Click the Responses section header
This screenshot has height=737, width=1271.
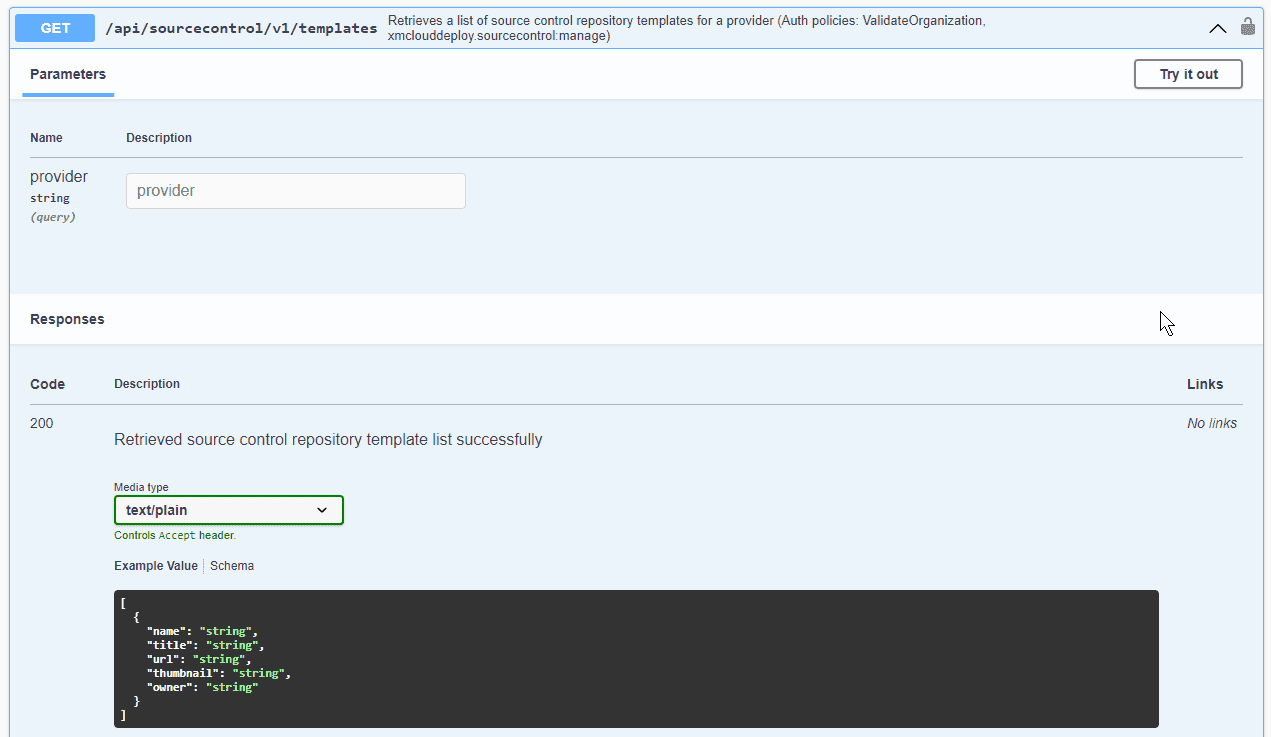pos(67,319)
